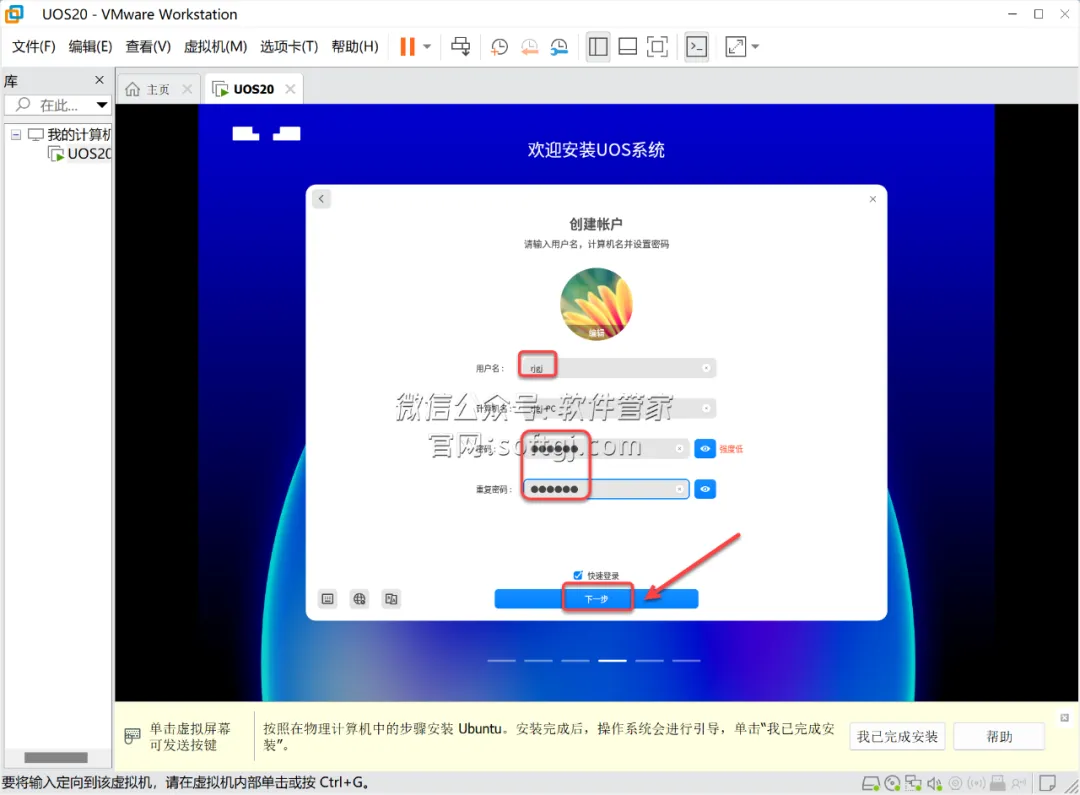Click the network adapter status icon
This screenshot has width=1080, height=795.
(913, 783)
